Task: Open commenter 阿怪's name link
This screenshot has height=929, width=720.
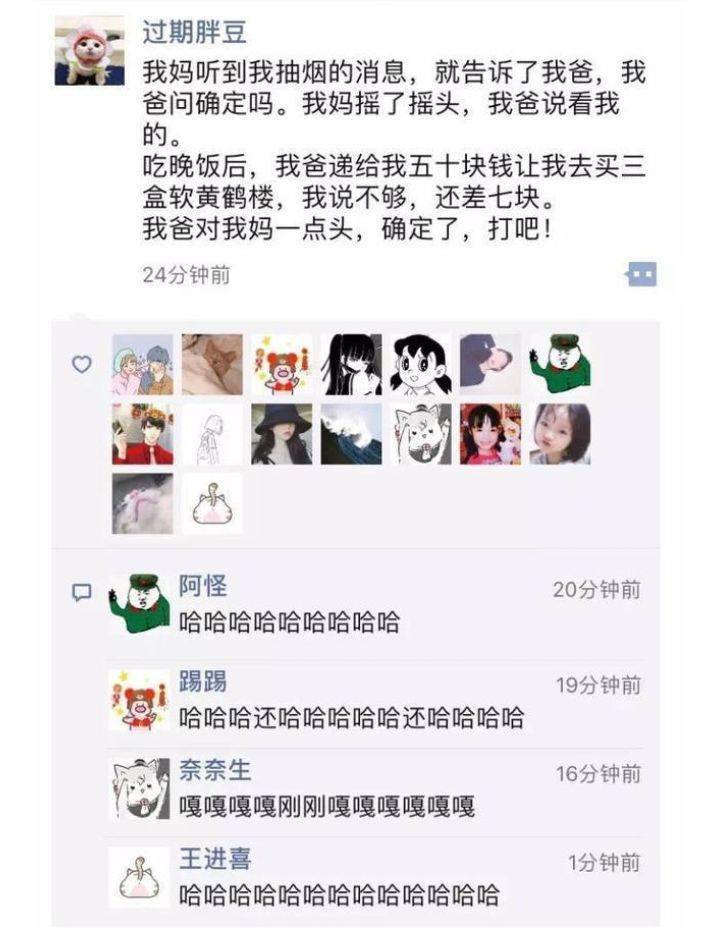Action: (x=203, y=586)
